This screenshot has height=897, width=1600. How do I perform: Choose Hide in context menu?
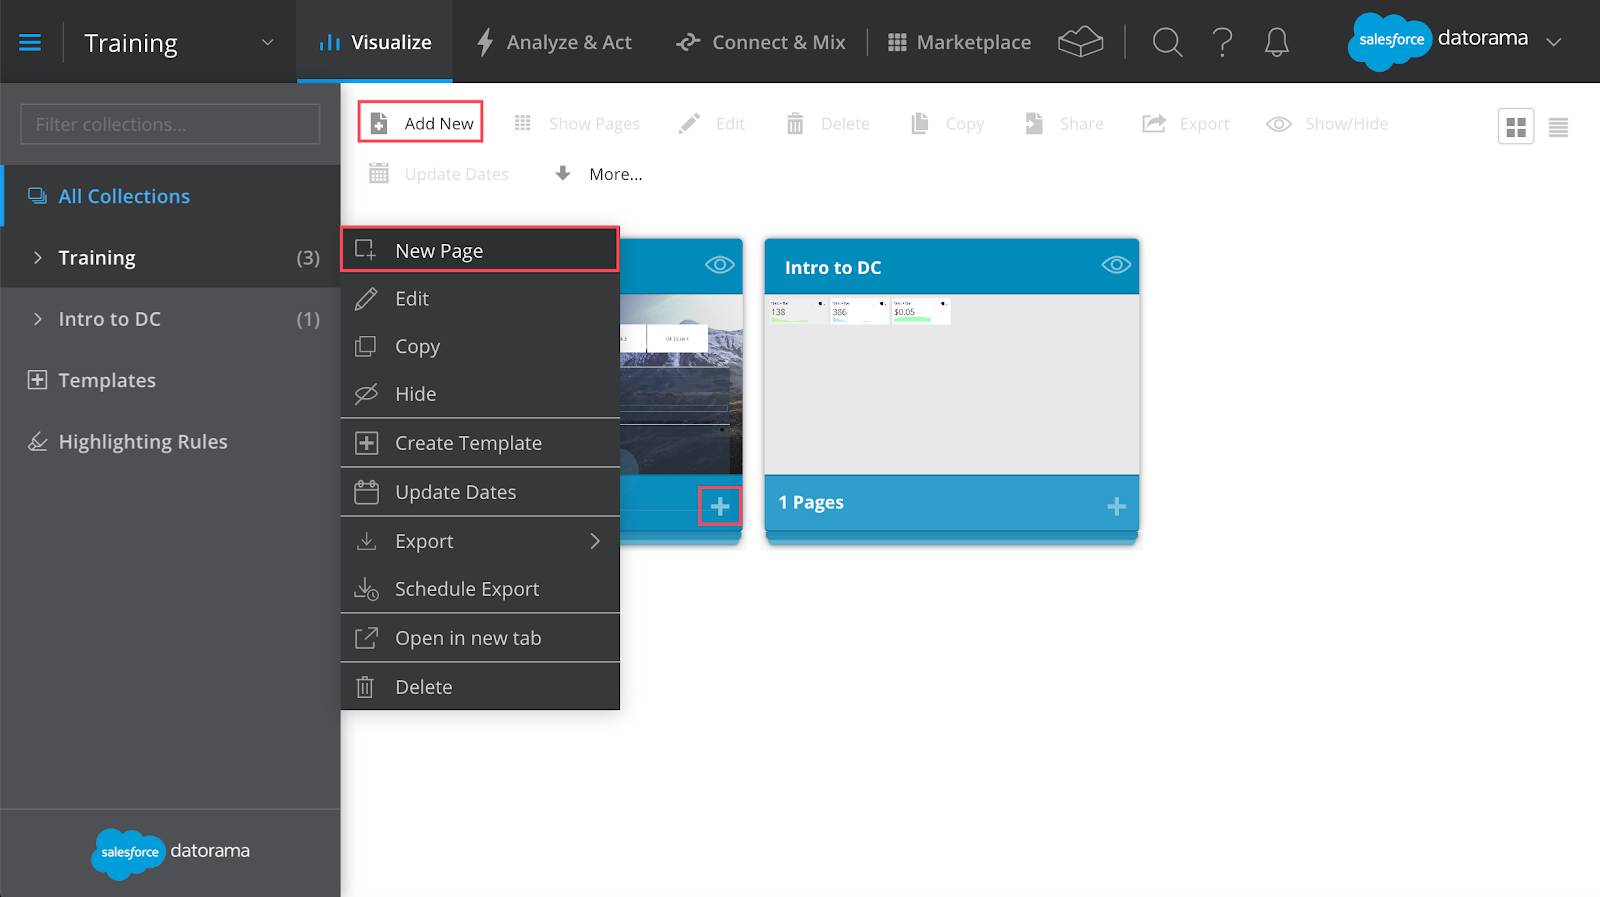point(480,394)
